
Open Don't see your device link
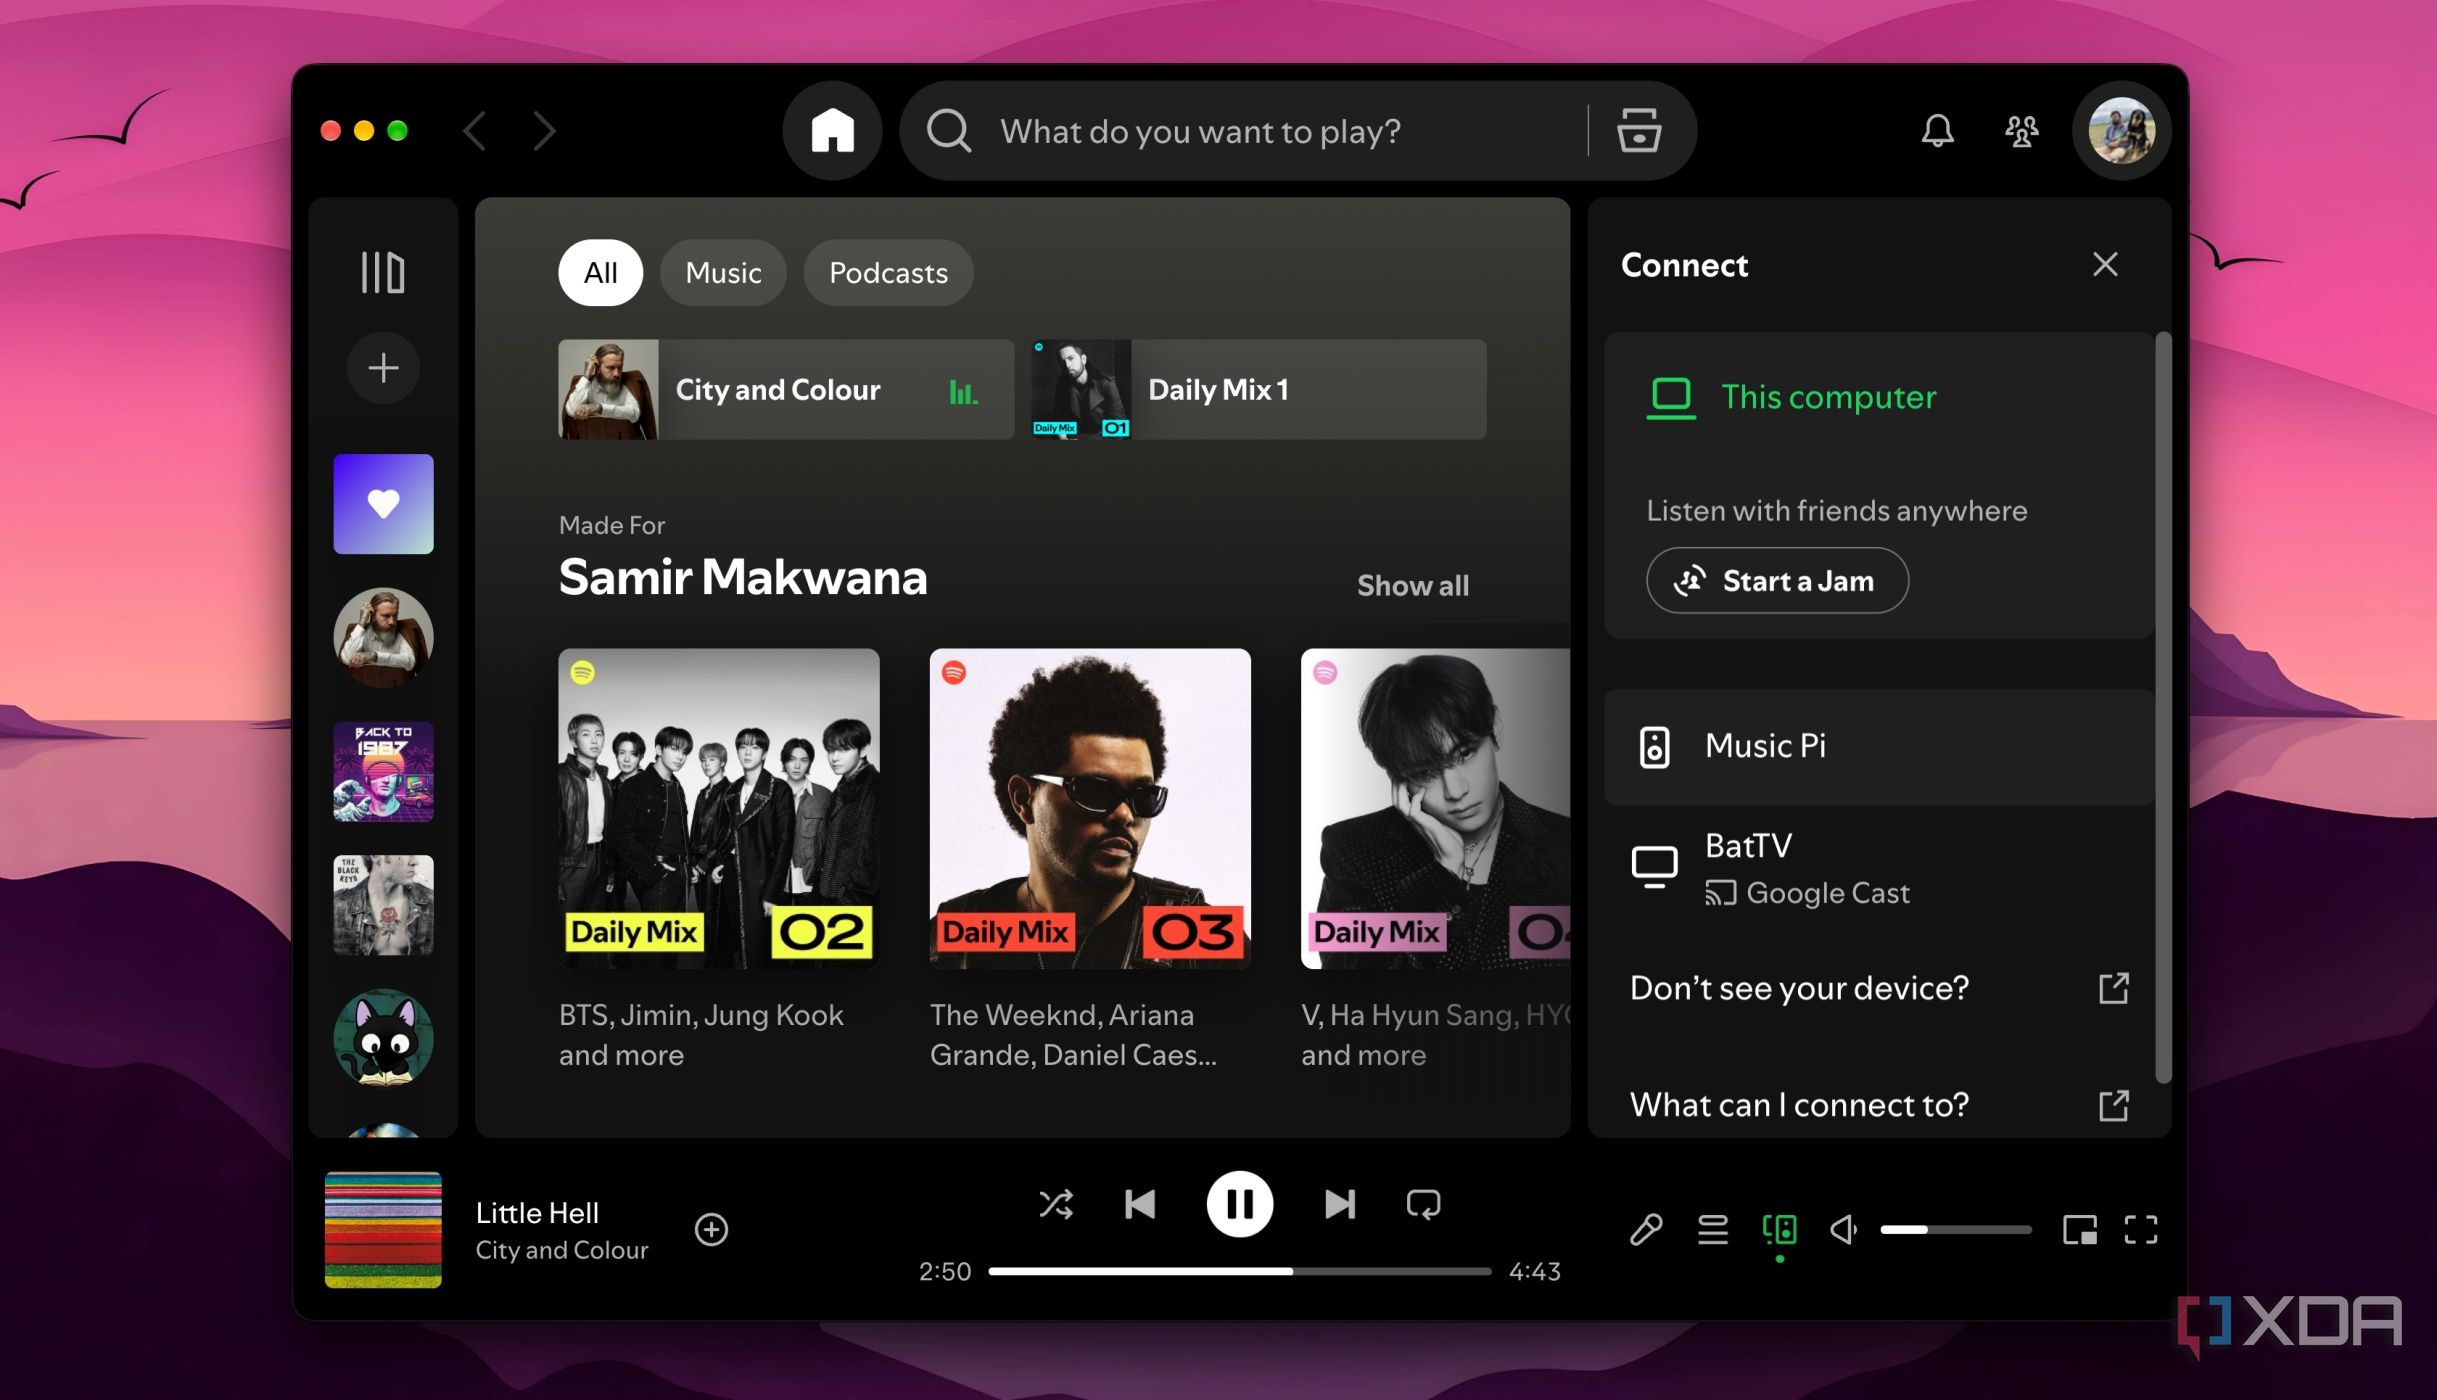coord(1880,988)
